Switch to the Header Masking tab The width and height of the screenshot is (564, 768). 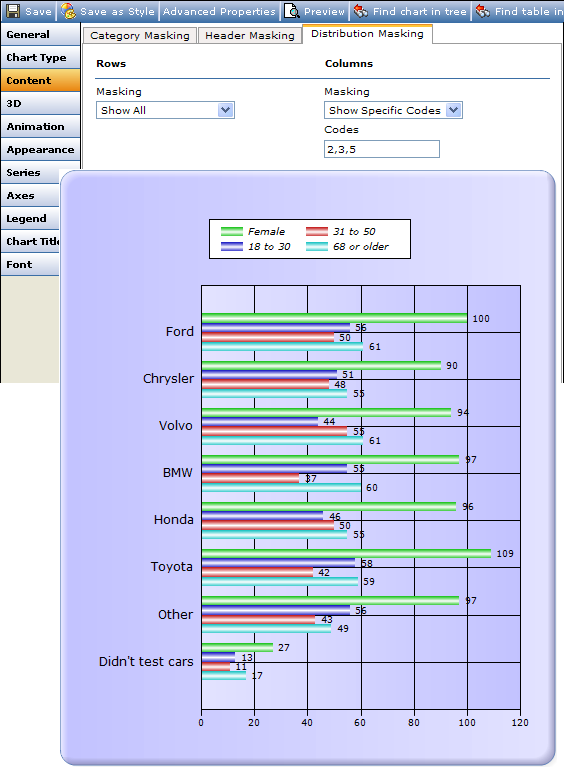(x=250, y=35)
